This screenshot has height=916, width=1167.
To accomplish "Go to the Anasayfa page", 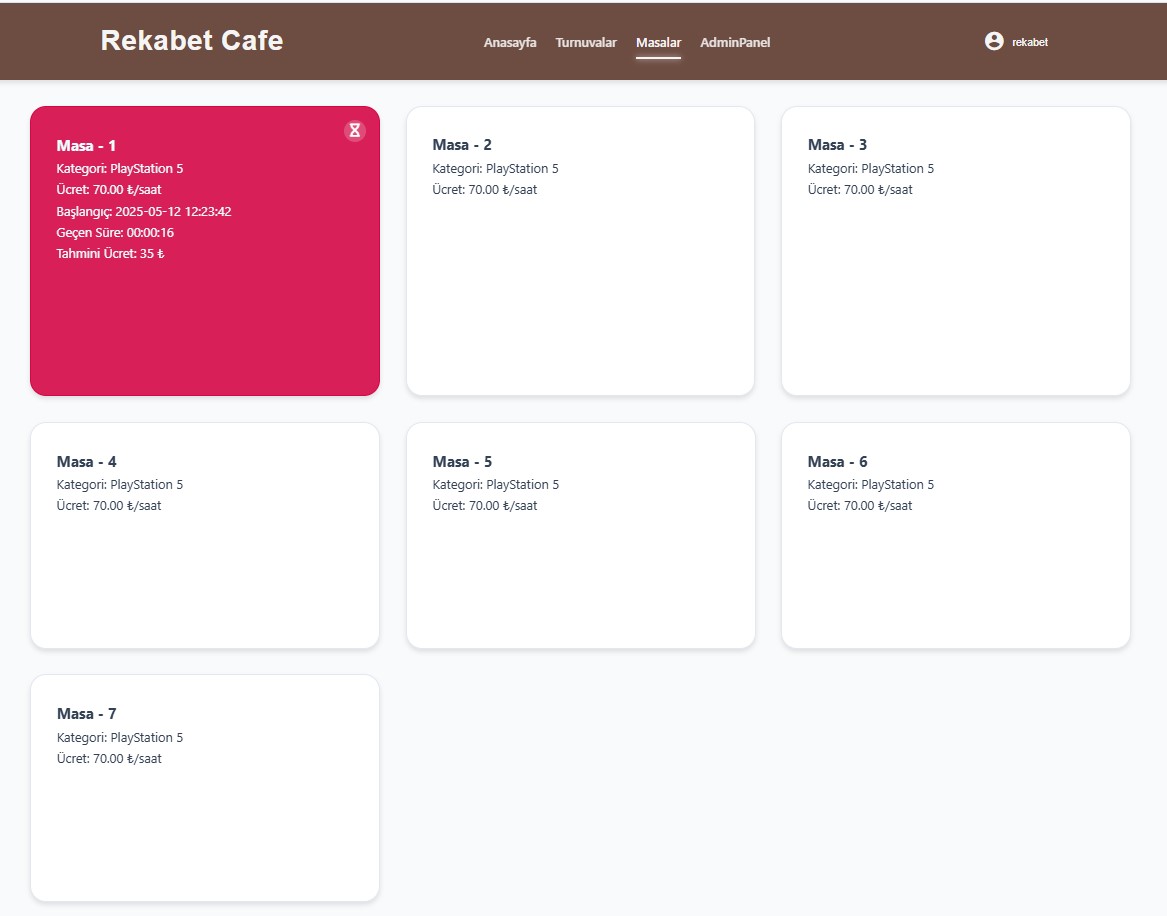I will 510,42.
